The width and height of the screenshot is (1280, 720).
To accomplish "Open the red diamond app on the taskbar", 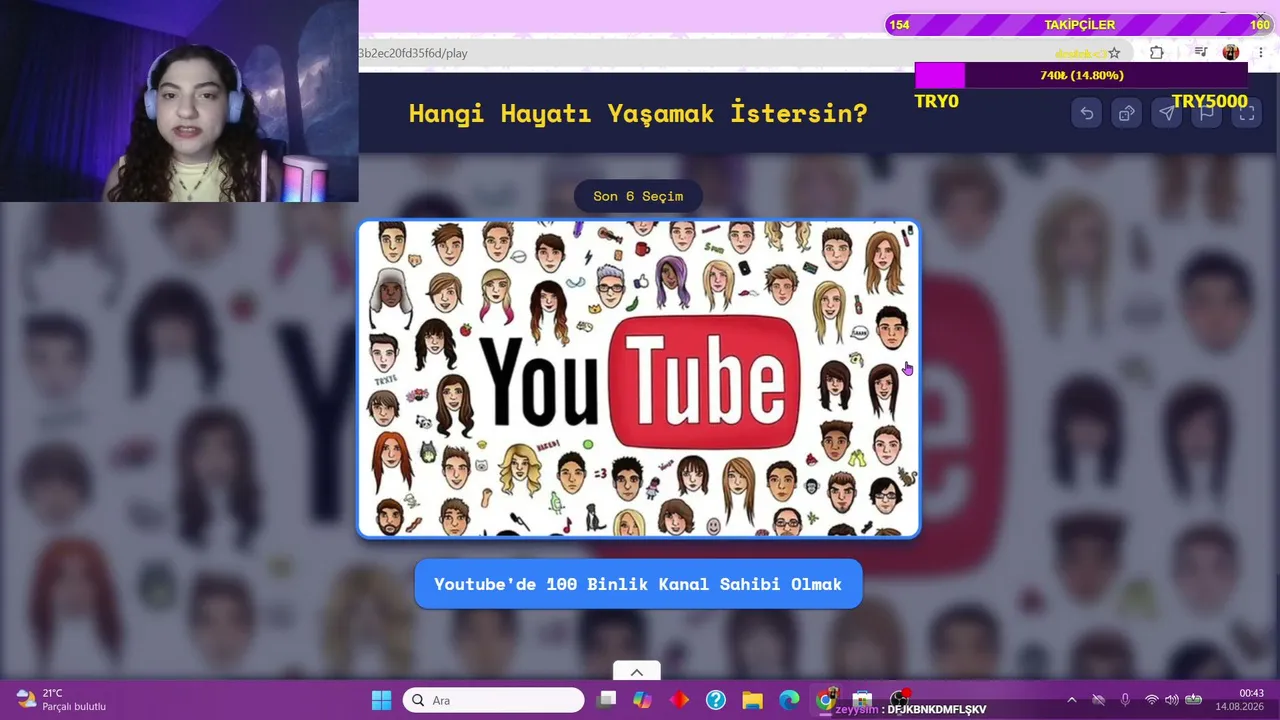I will point(680,700).
